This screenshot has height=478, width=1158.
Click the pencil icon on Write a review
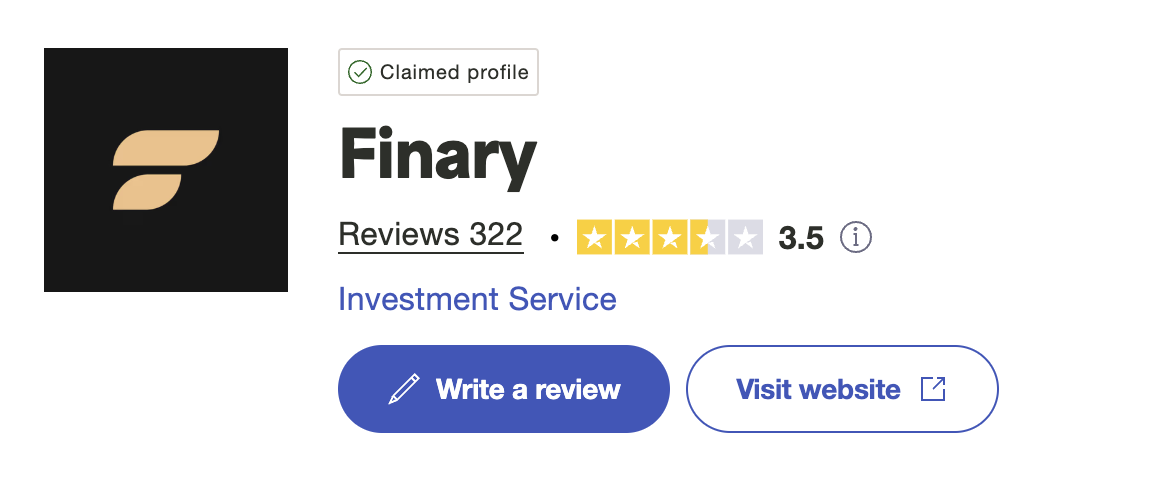pyautogui.click(x=404, y=389)
